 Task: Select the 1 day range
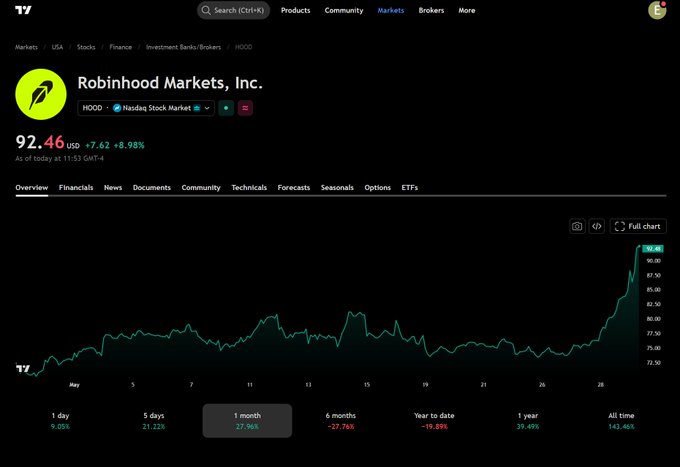pos(60,421)
